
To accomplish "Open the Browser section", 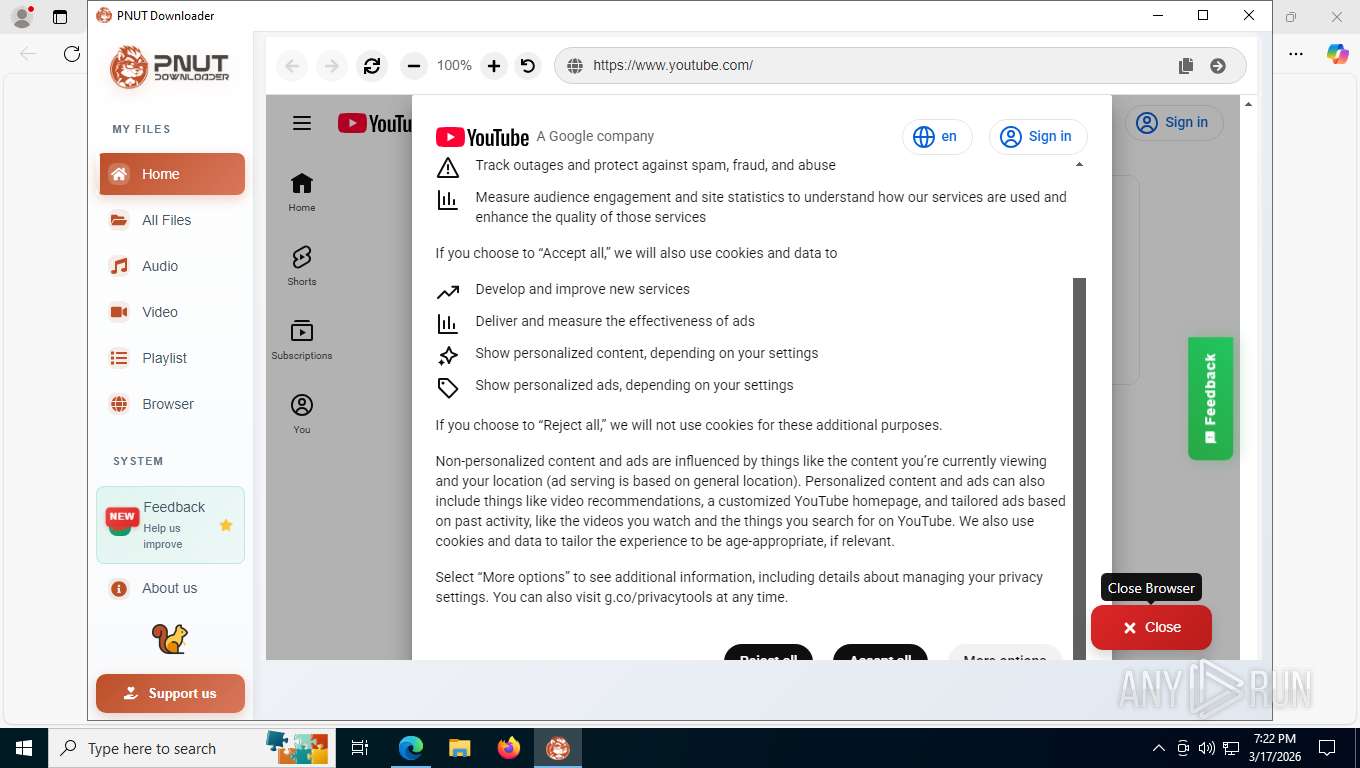I will 172,404.
